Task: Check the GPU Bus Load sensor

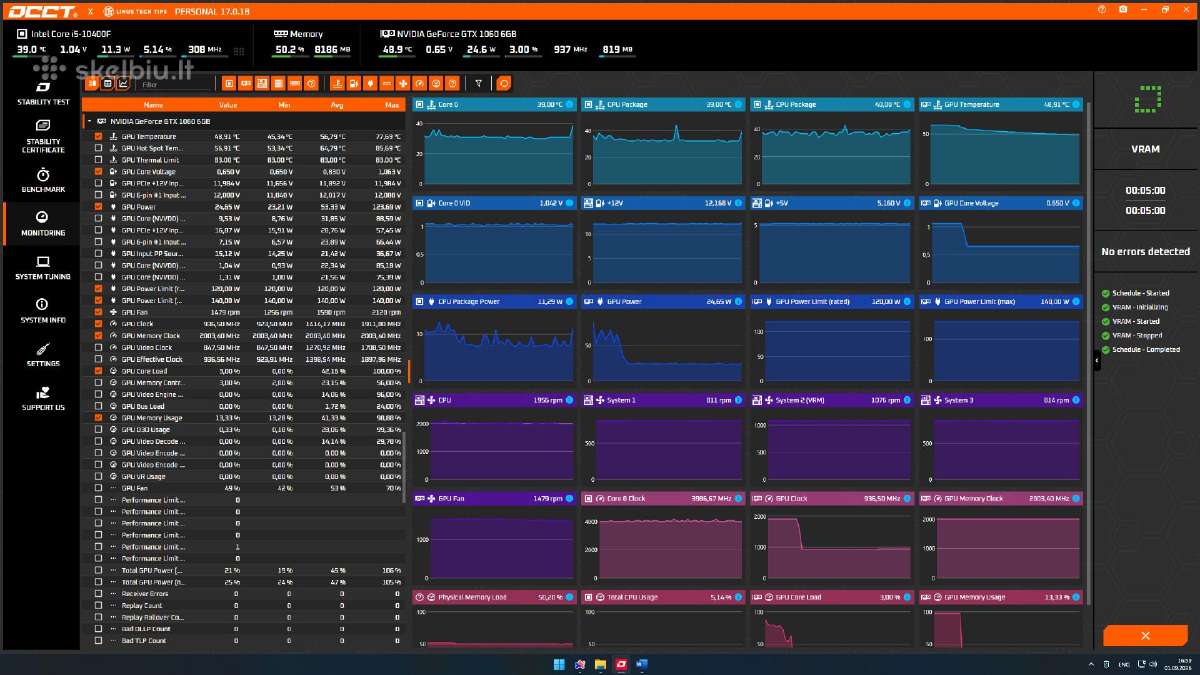Action: coord(98,406)
